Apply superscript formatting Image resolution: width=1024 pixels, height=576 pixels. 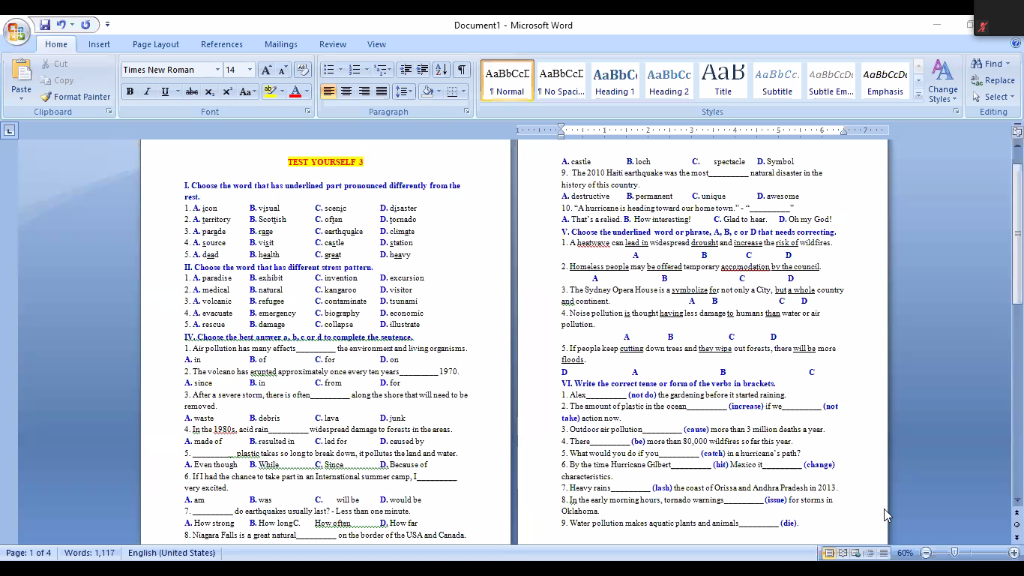click(227, 92)
